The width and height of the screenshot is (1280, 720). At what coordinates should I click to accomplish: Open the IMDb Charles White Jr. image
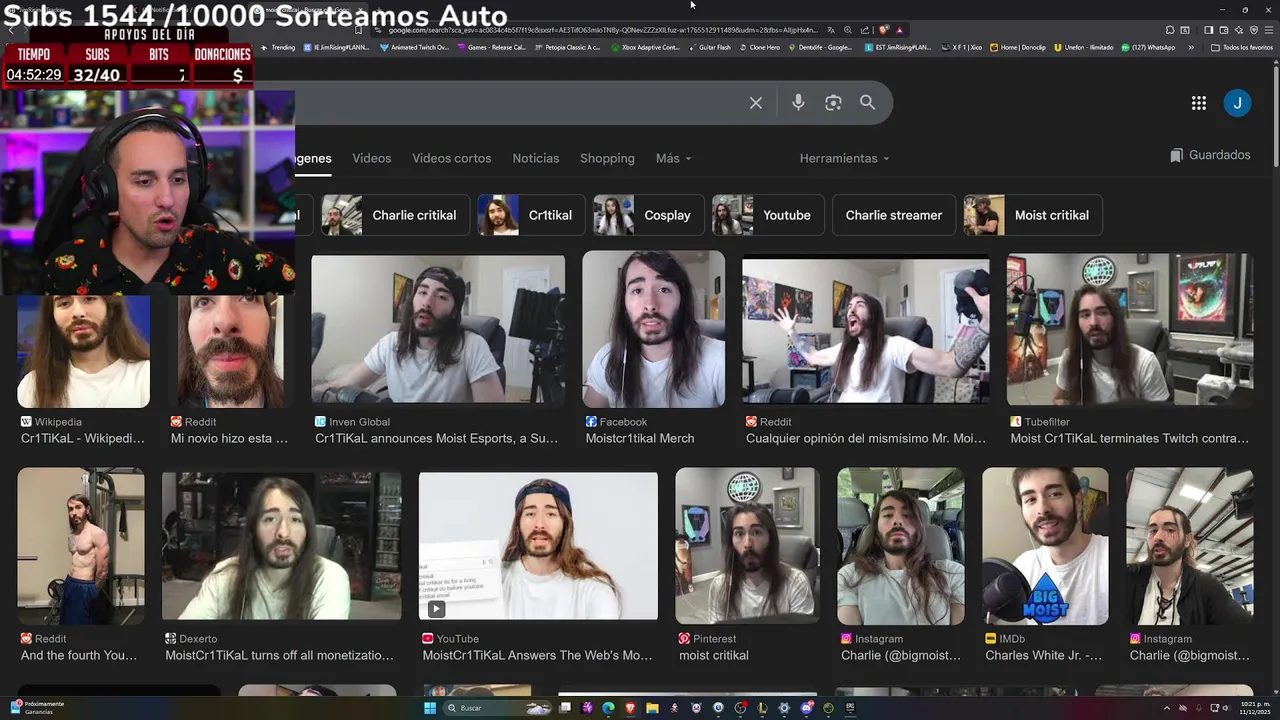[x=1045, y=546]
